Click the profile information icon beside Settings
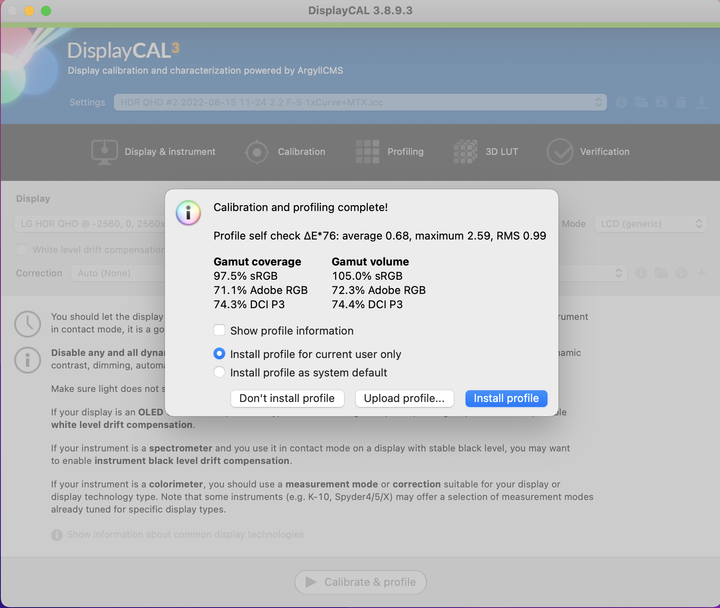 tap(622, 102)
